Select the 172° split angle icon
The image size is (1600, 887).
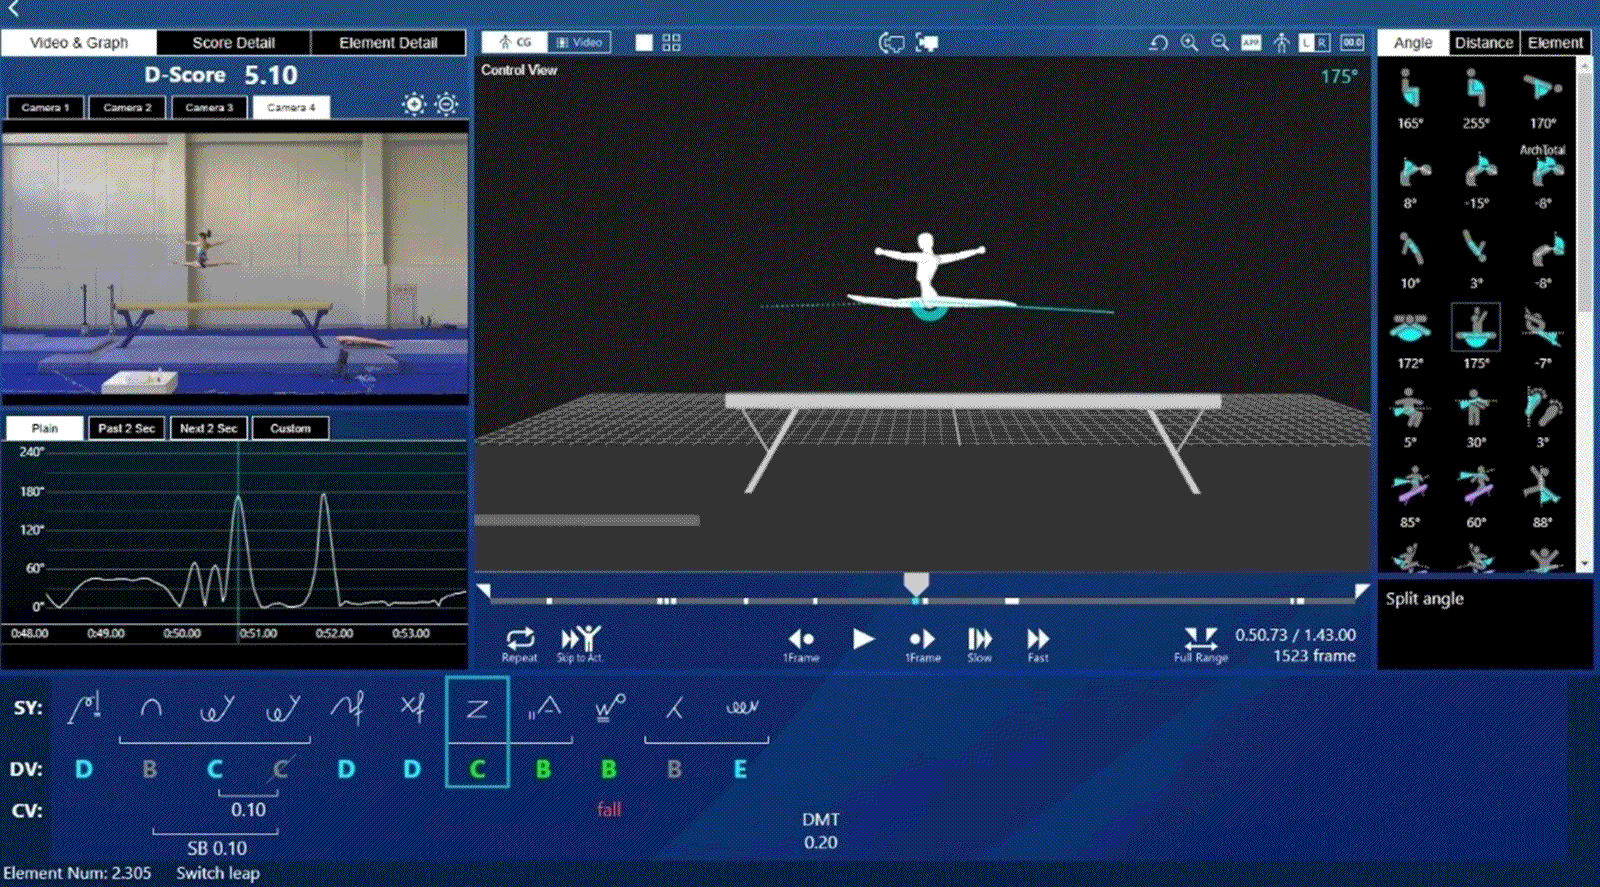click(x=1410, y=328)
